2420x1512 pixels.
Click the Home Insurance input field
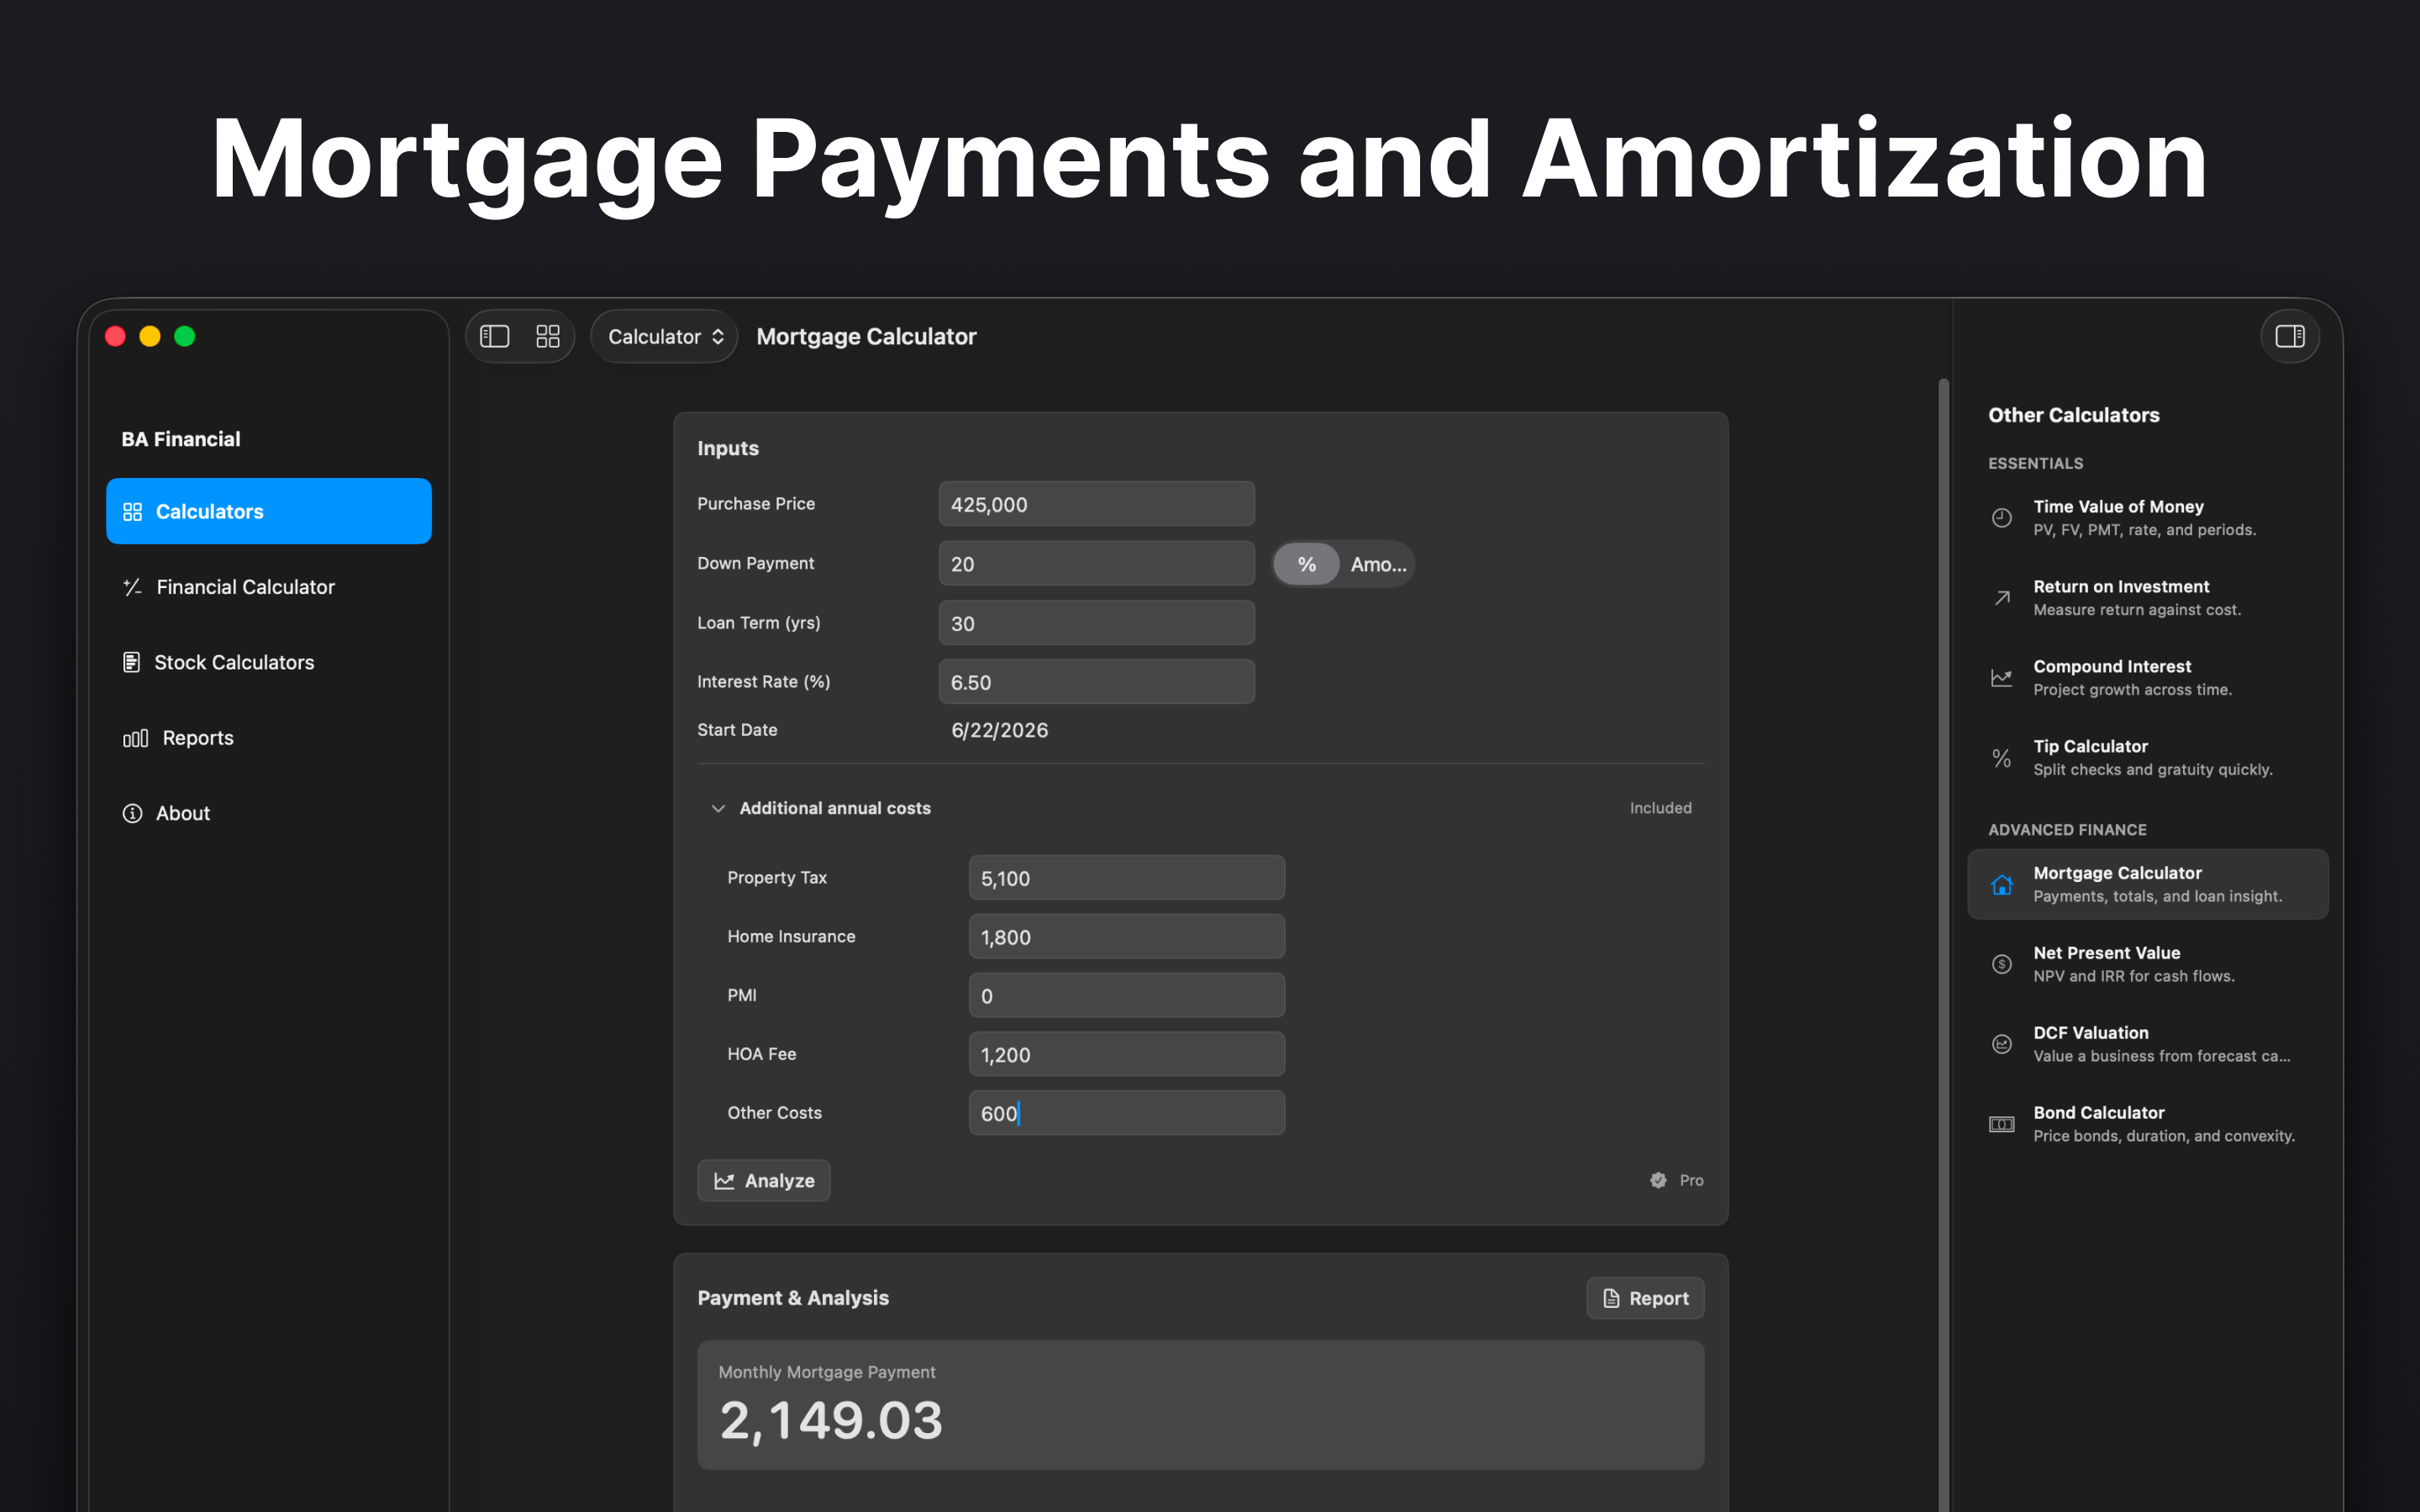[x=1126, y=937]
